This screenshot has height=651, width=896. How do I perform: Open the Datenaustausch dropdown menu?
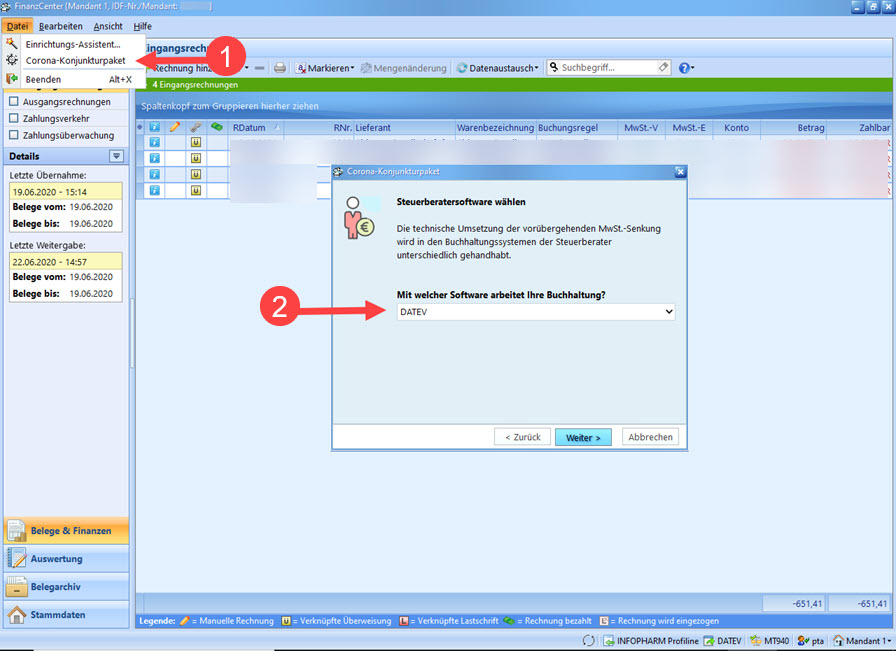pyautogui.click(x=497, y=68)
